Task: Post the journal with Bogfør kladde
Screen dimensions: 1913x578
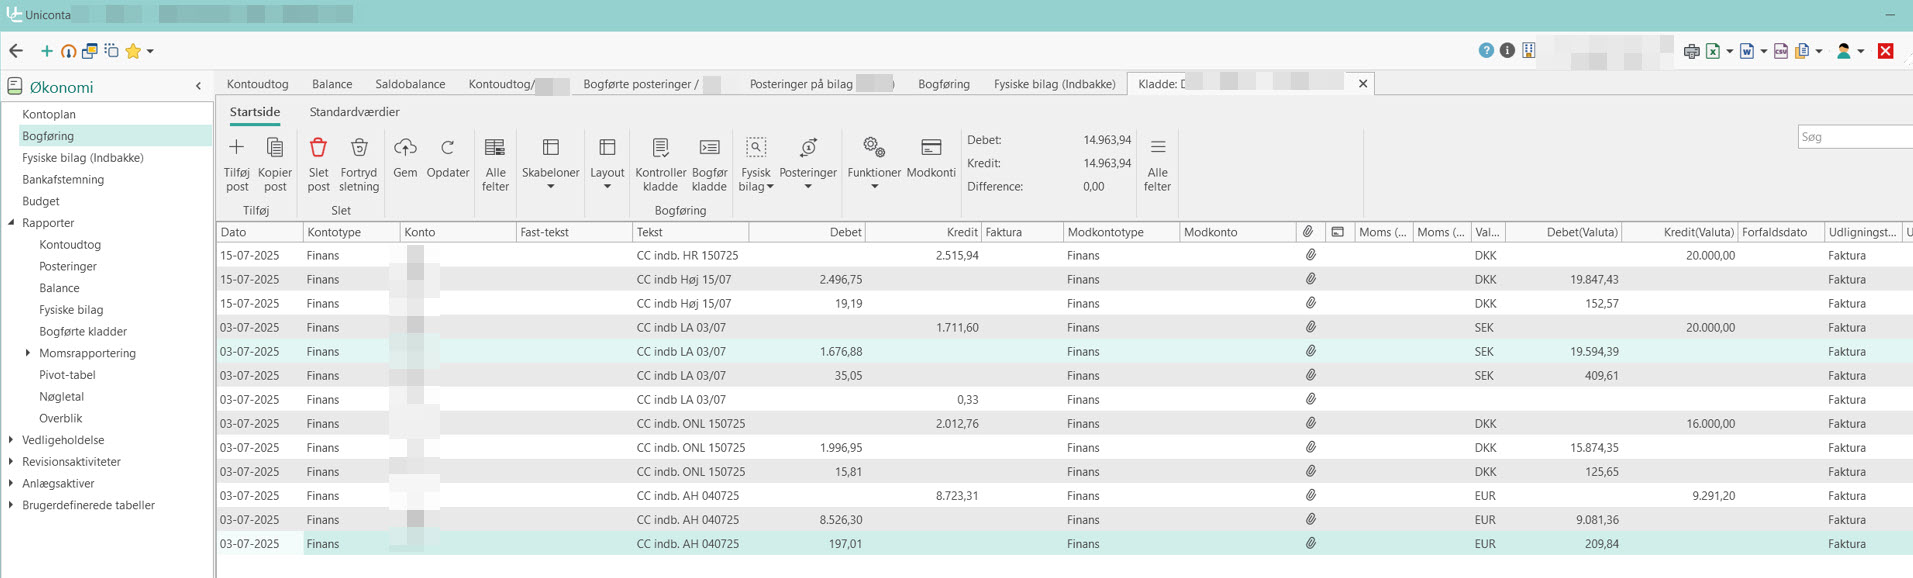Action: point(709,165)
